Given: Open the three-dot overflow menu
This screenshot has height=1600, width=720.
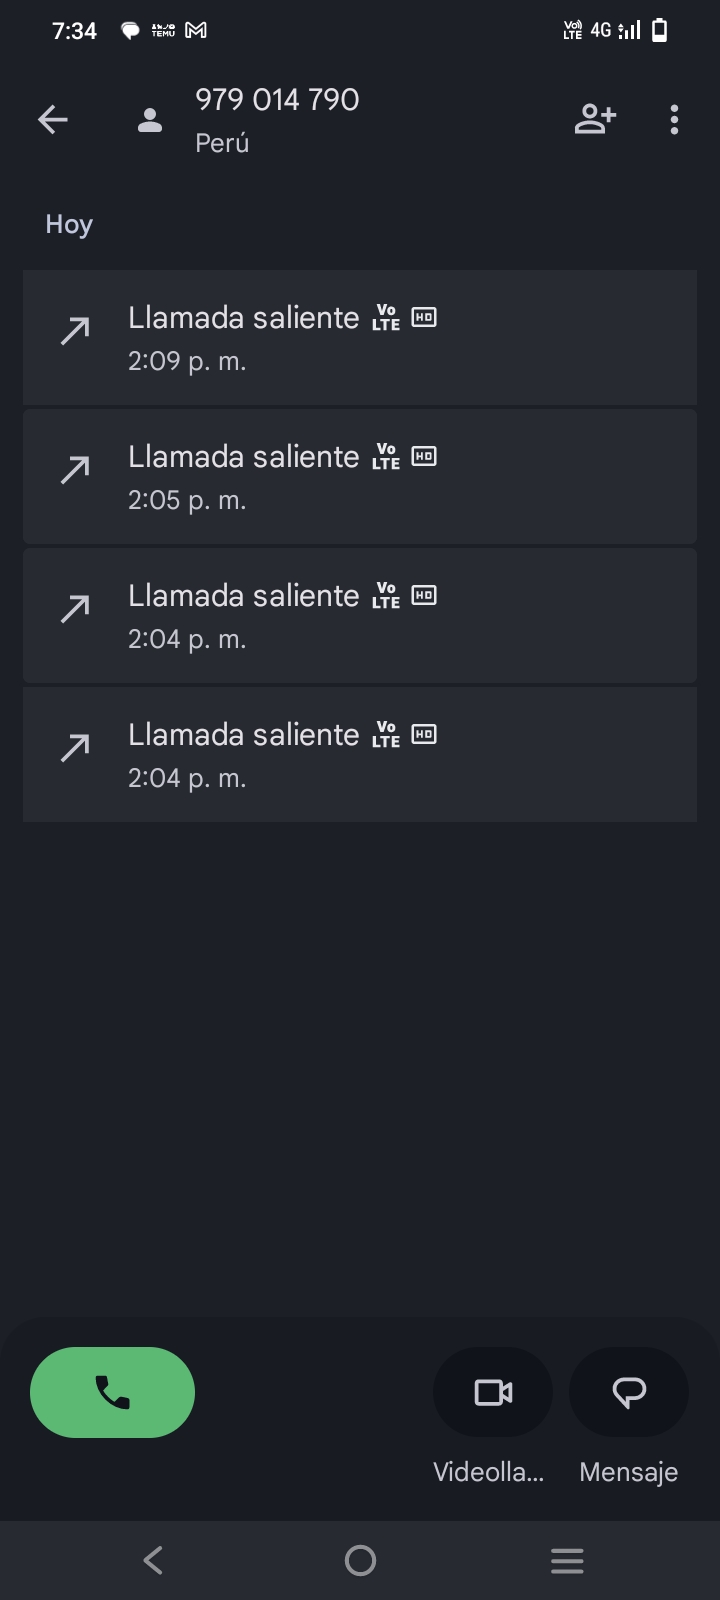Looking at the screenshot, I should point(675,119).
